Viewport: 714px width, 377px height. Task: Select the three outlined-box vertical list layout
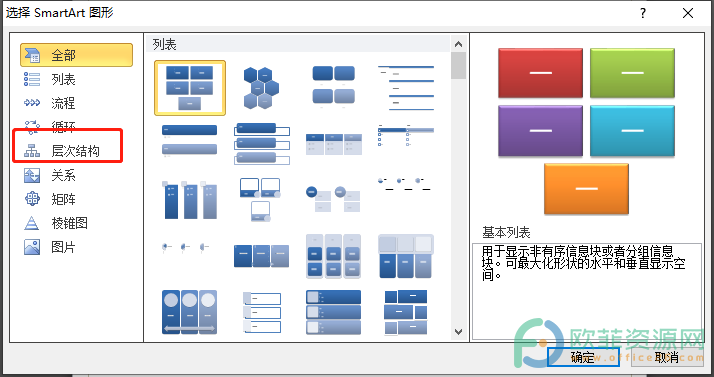(261, 143)
